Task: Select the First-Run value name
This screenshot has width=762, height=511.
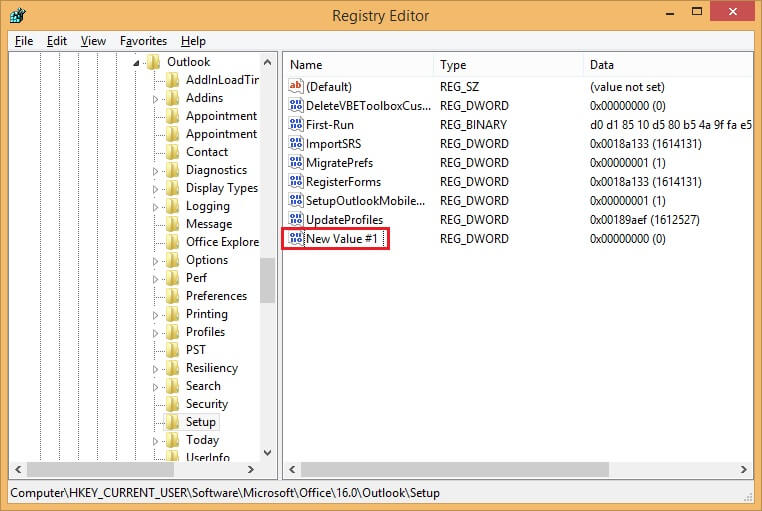Action: click(329, 125)
